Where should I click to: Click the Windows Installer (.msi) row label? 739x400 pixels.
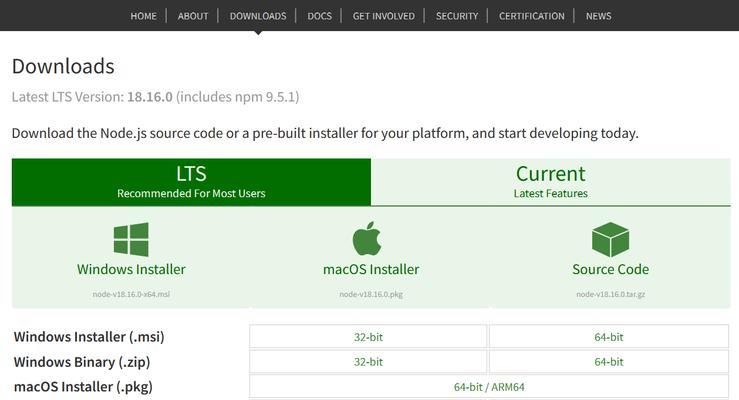(89, 337)
